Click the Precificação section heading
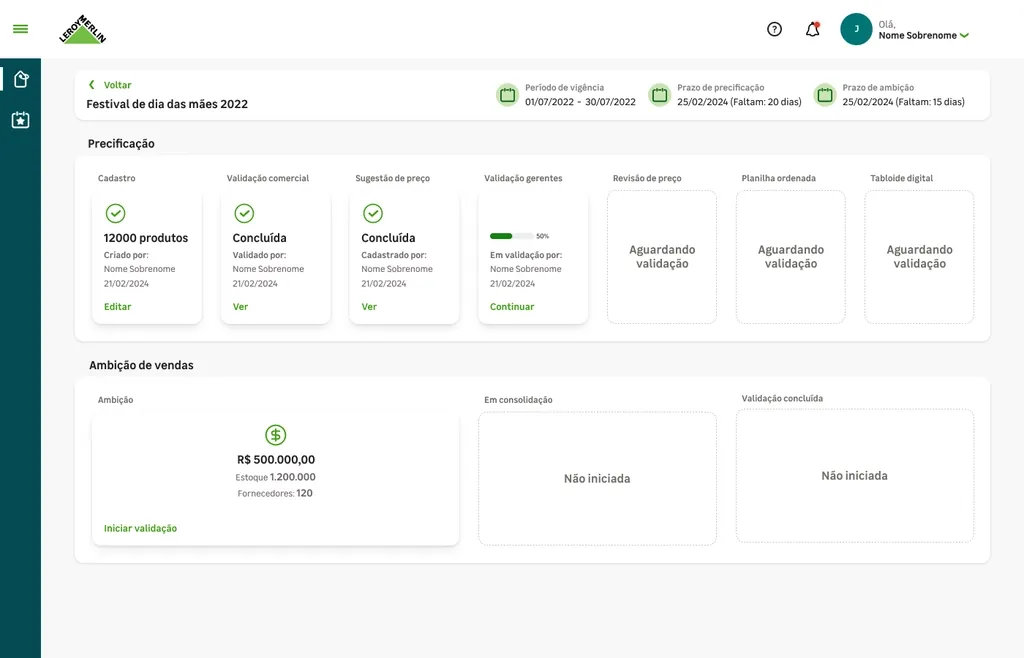1024x658 pixels. (x=121, y=144)
